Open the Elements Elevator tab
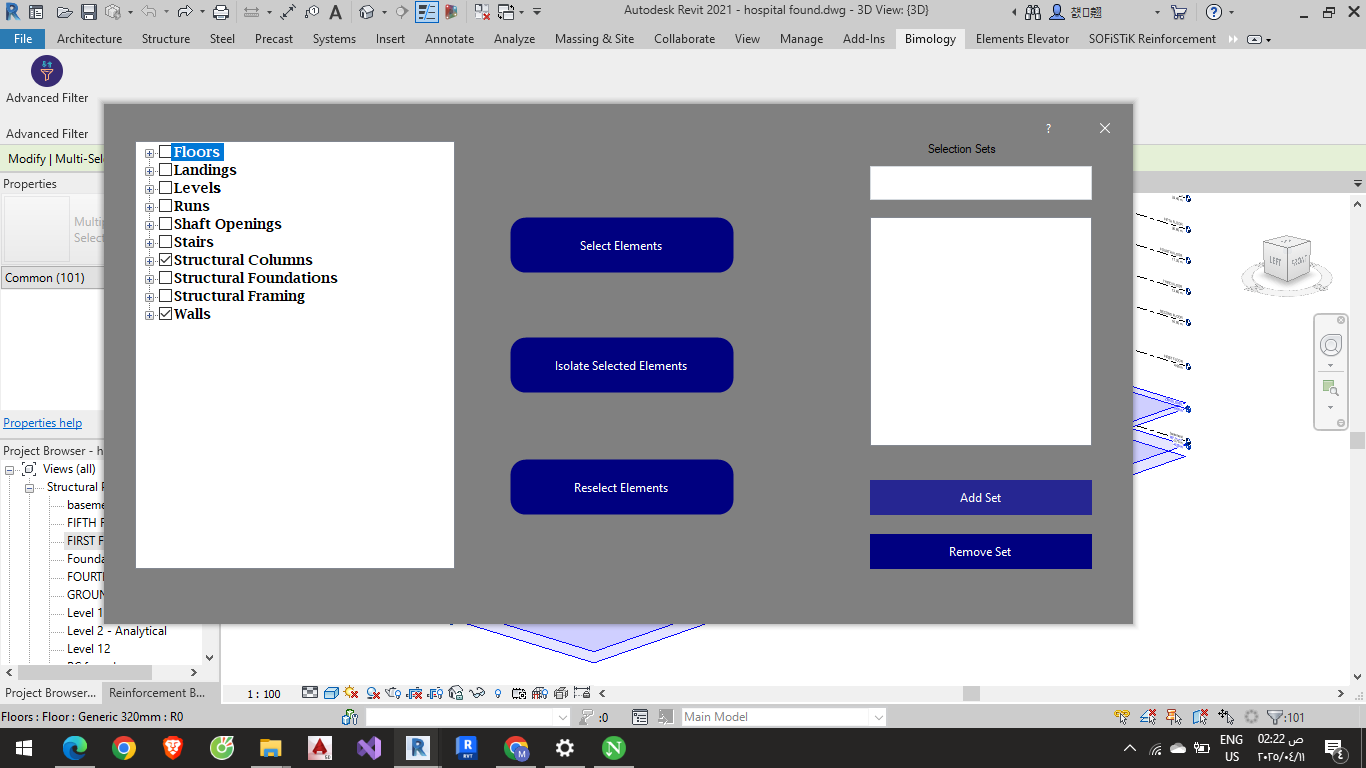Viewport: 1366px width, 768px height. click(1022, 39)
